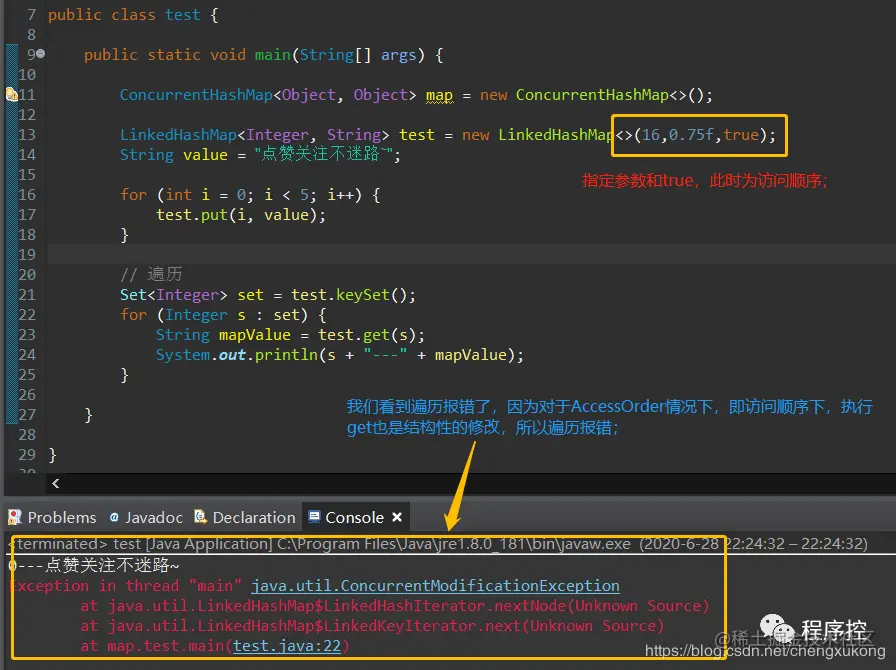This screenshot has width=896, height=670.
Task: Click 'for (Integer s : set)' loop header
Action: (223, 315)
